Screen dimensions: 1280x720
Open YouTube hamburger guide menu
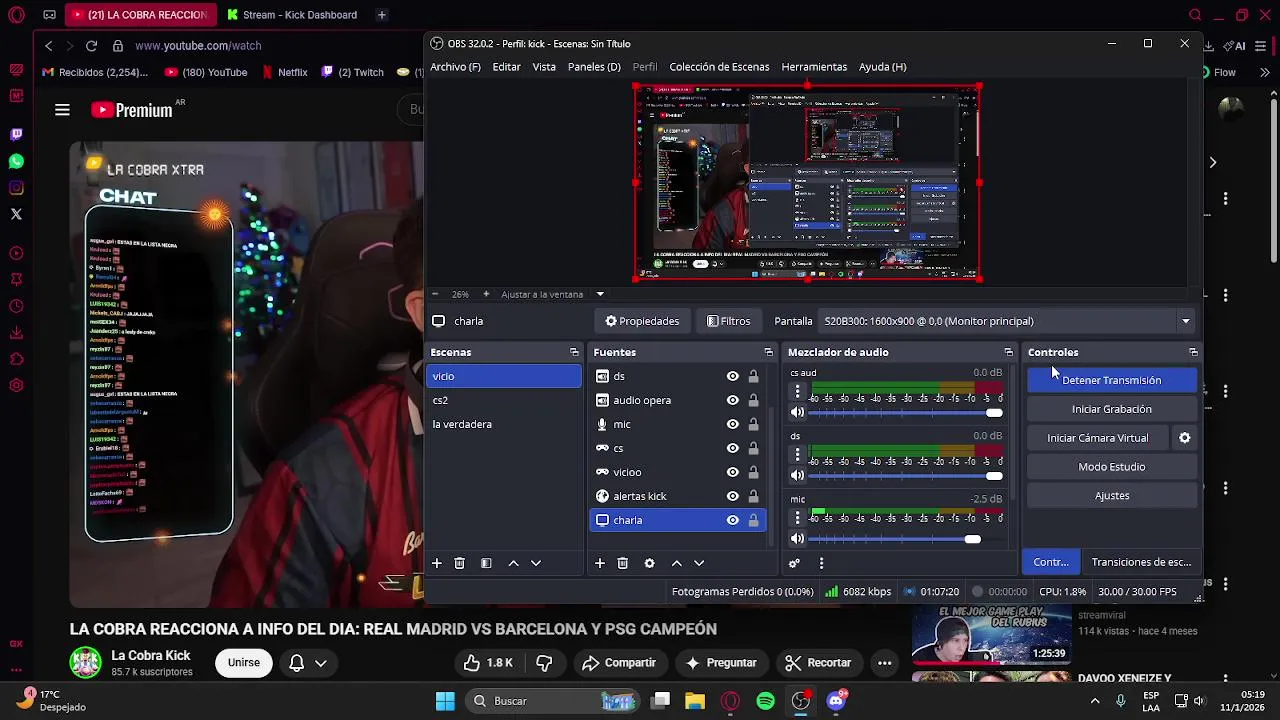(x=62, y=110)
